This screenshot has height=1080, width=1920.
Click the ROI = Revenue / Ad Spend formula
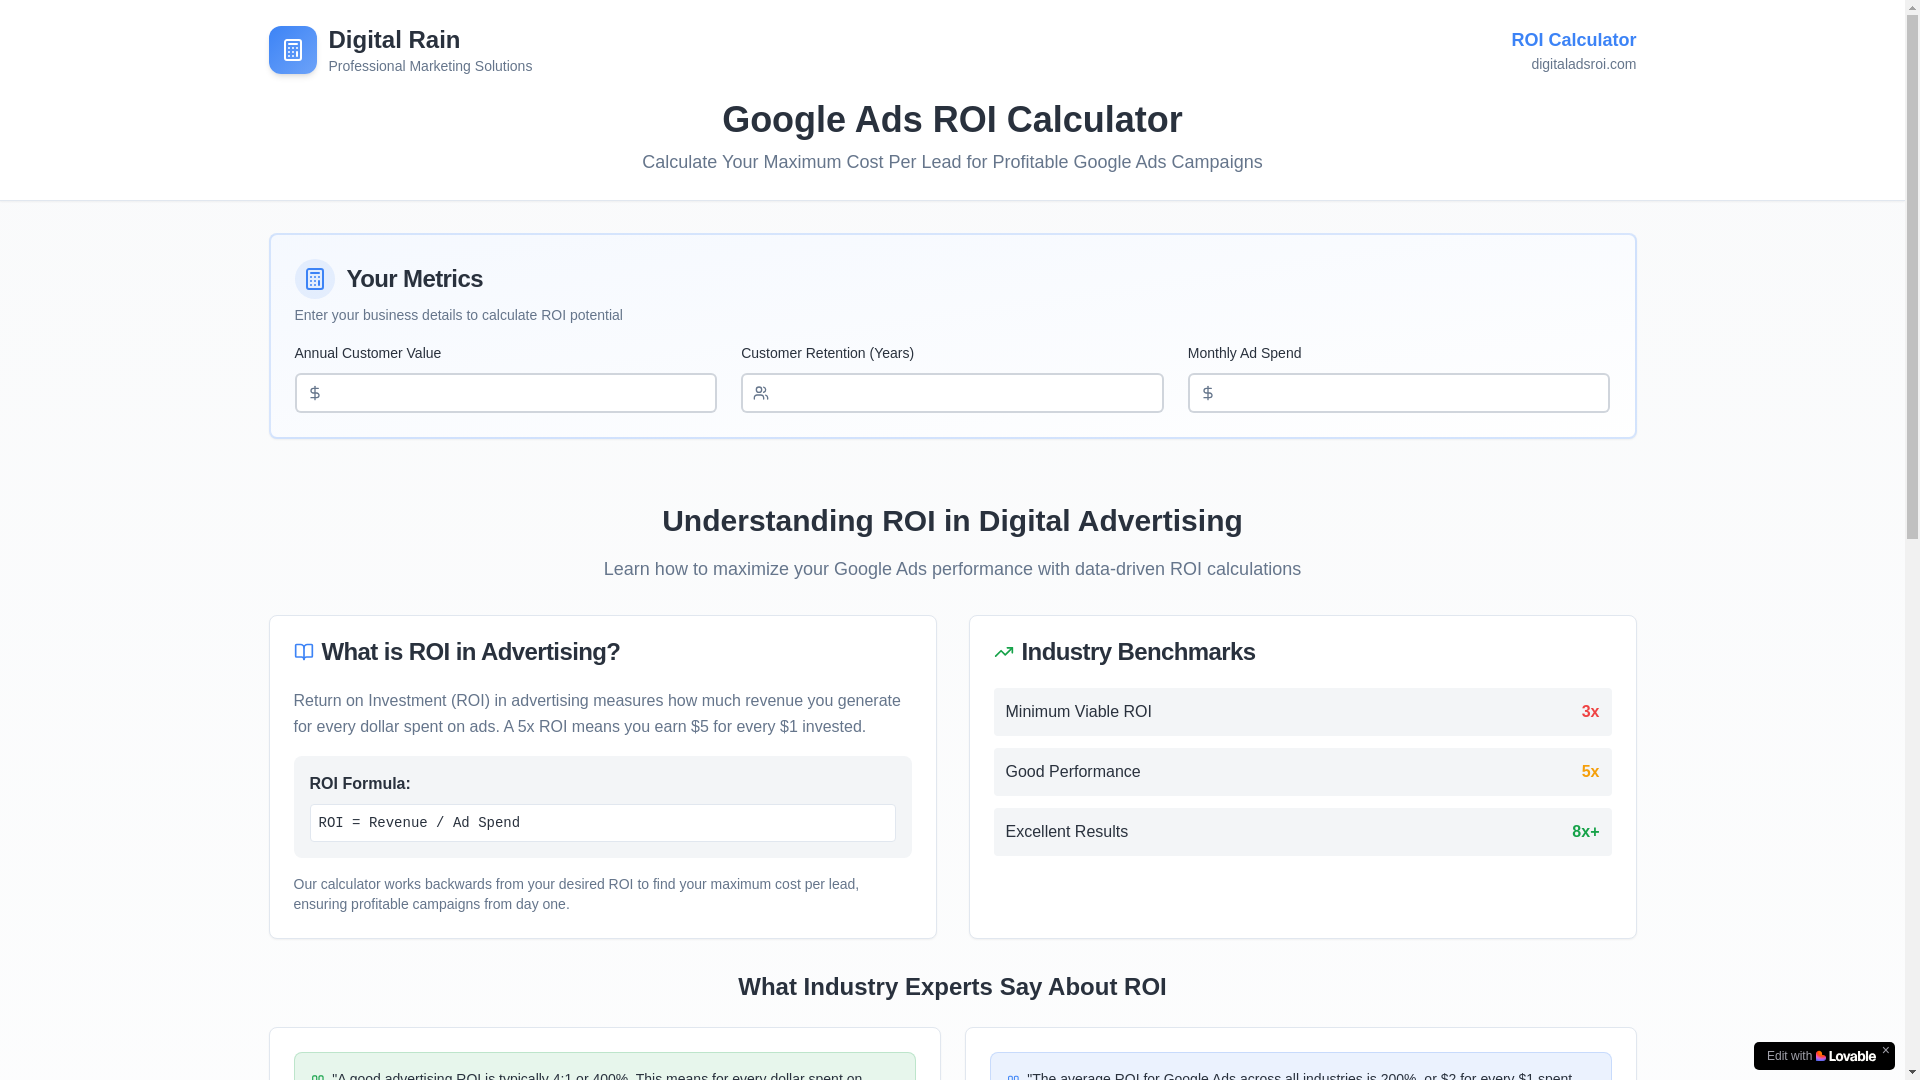(602, 823)
